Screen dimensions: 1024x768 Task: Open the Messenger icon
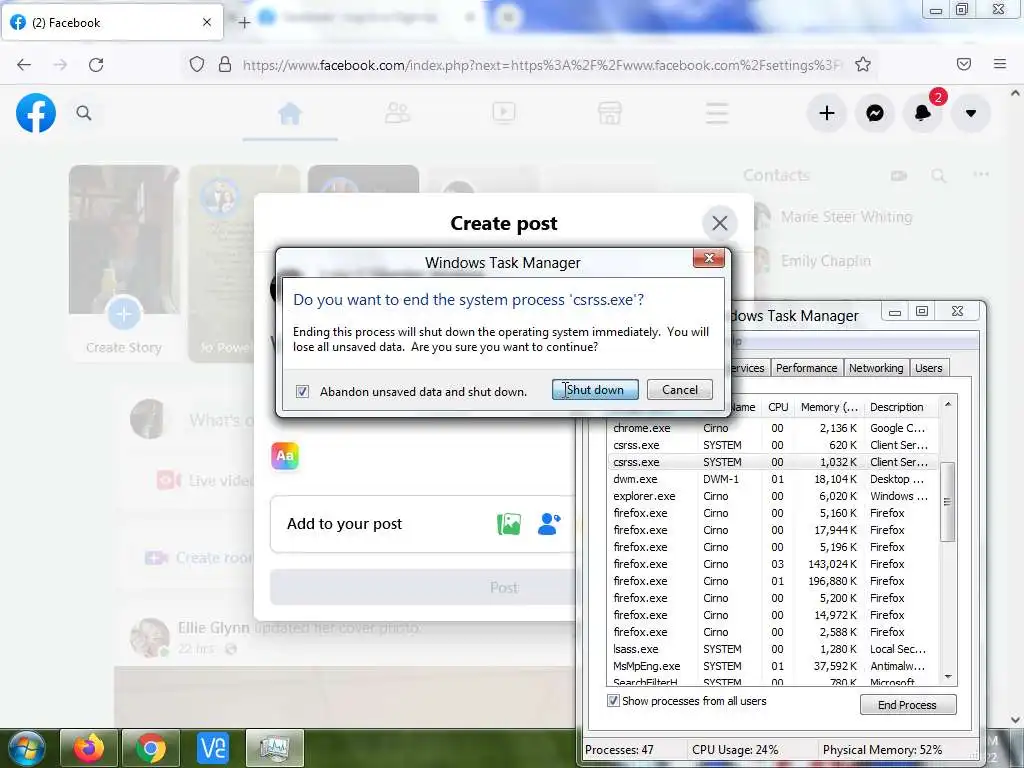tap(875, 113)
